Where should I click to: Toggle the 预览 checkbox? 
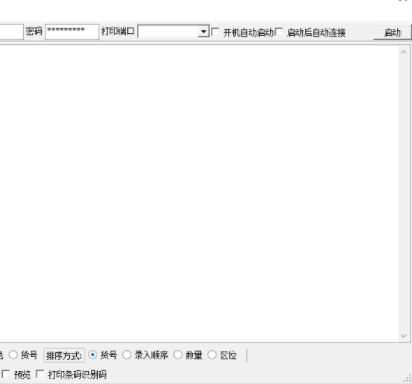click(6, 374)
